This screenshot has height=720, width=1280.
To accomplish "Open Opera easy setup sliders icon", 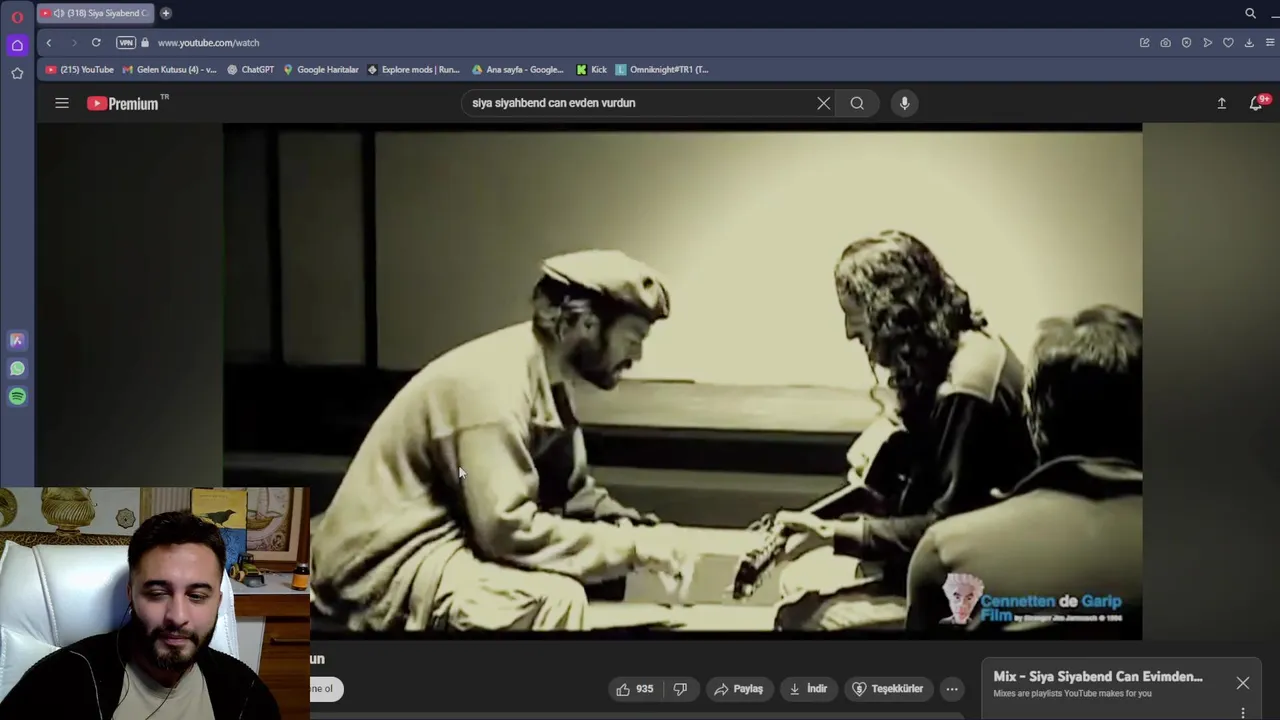I will [x=1270, y=43].
